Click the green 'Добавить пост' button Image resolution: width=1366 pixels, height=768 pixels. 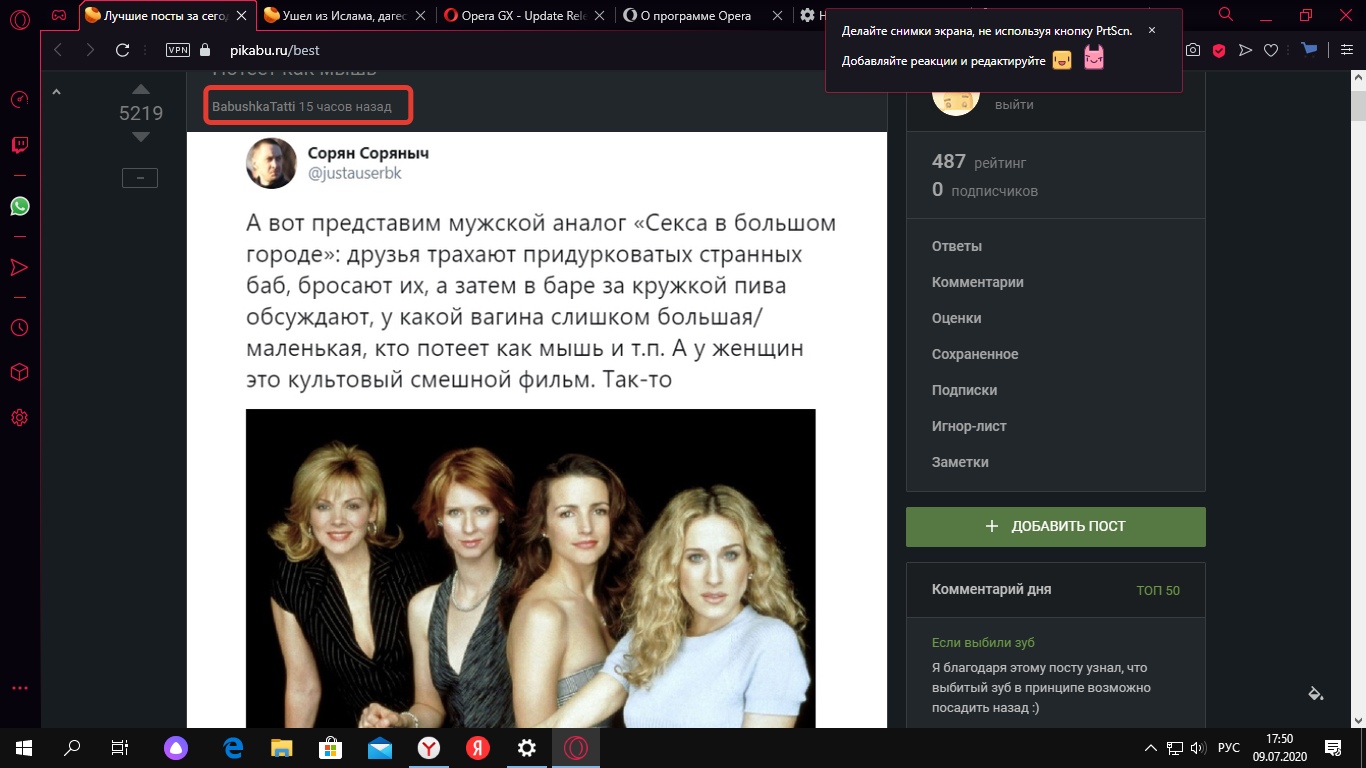click(x=1055, y=526)
